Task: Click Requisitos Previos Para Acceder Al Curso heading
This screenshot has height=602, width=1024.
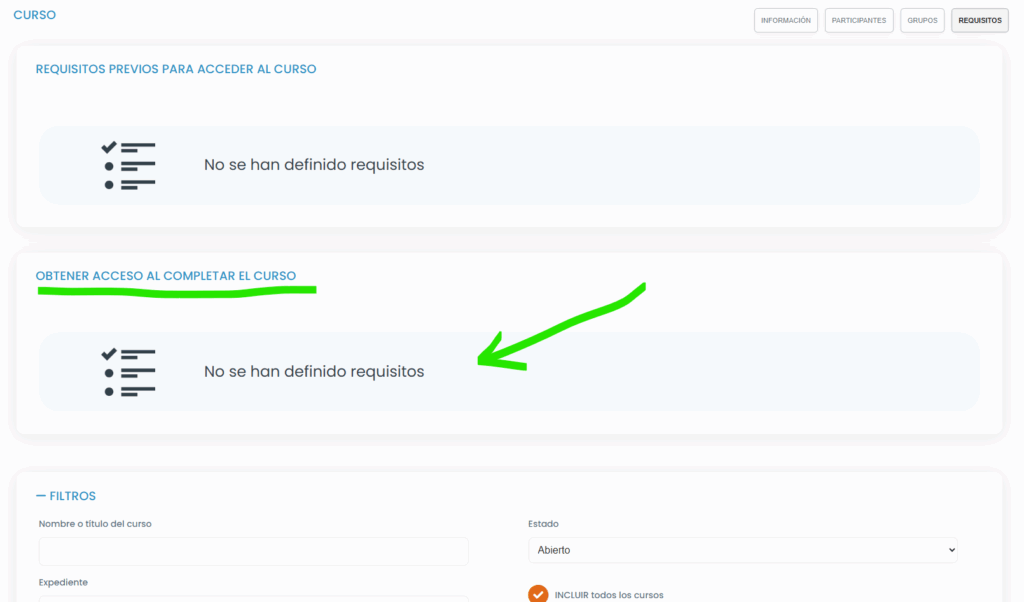Action: coord(176,69)
